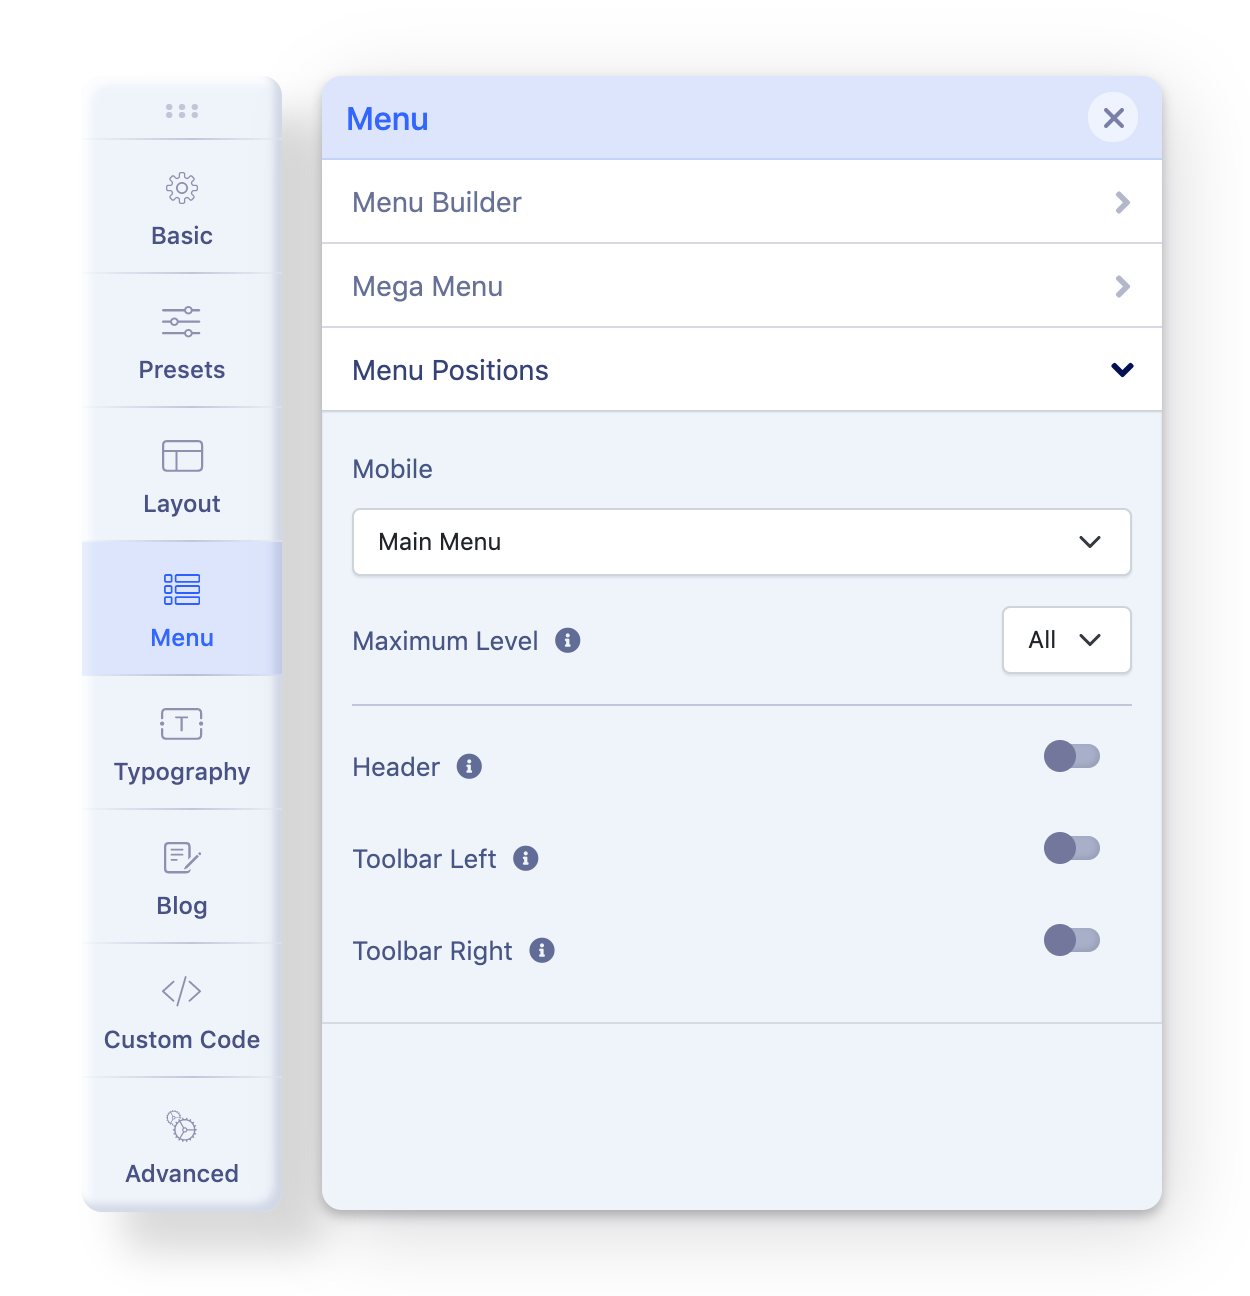Image resolution: width=1250 pixels, height=1296 pixels.
Task: Open the Custom Code brackets icon
Action: [x=182, y=992]
